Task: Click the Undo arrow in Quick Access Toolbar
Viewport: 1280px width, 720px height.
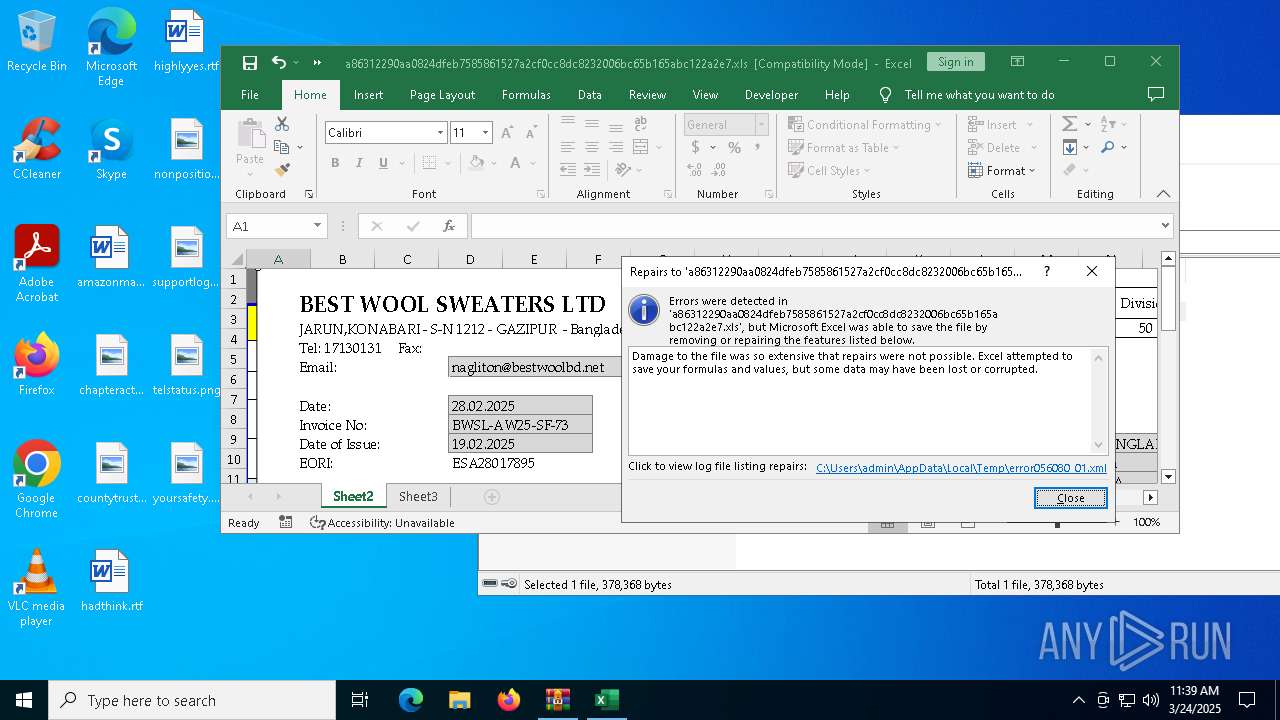Action: click(x=279, y=62)
